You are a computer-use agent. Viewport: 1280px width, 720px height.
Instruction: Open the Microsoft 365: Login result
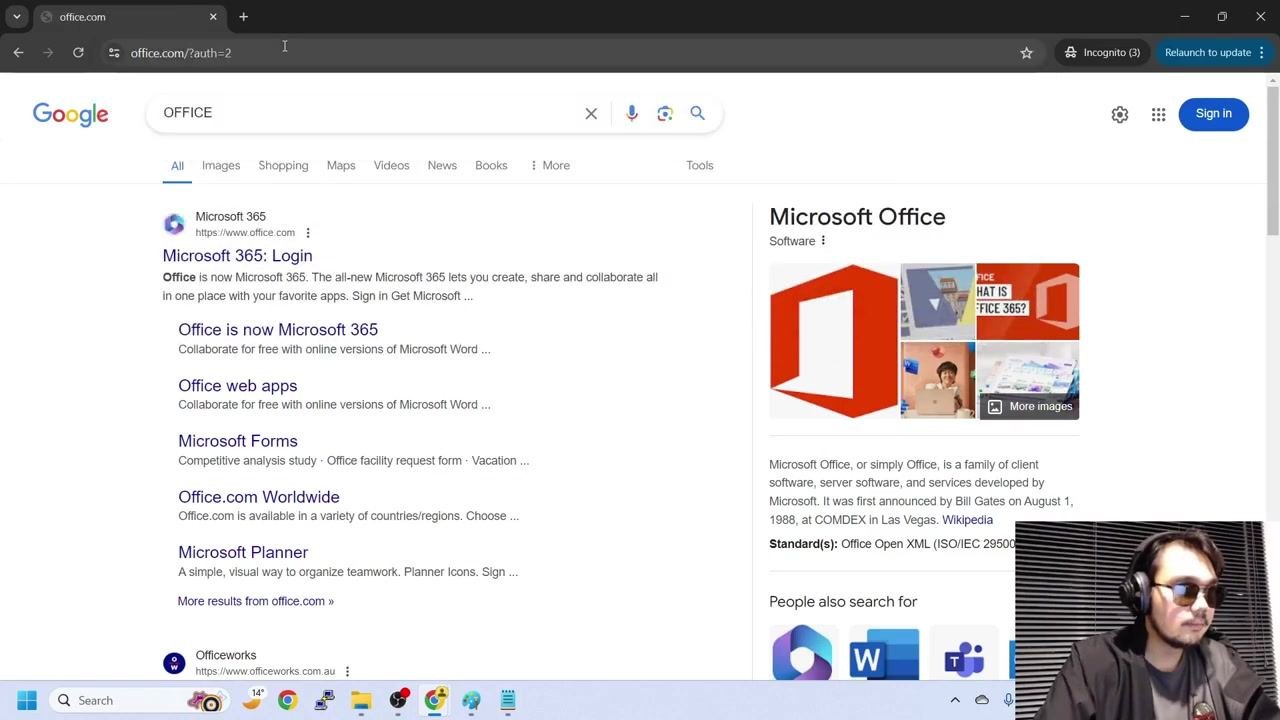(237, 256)
